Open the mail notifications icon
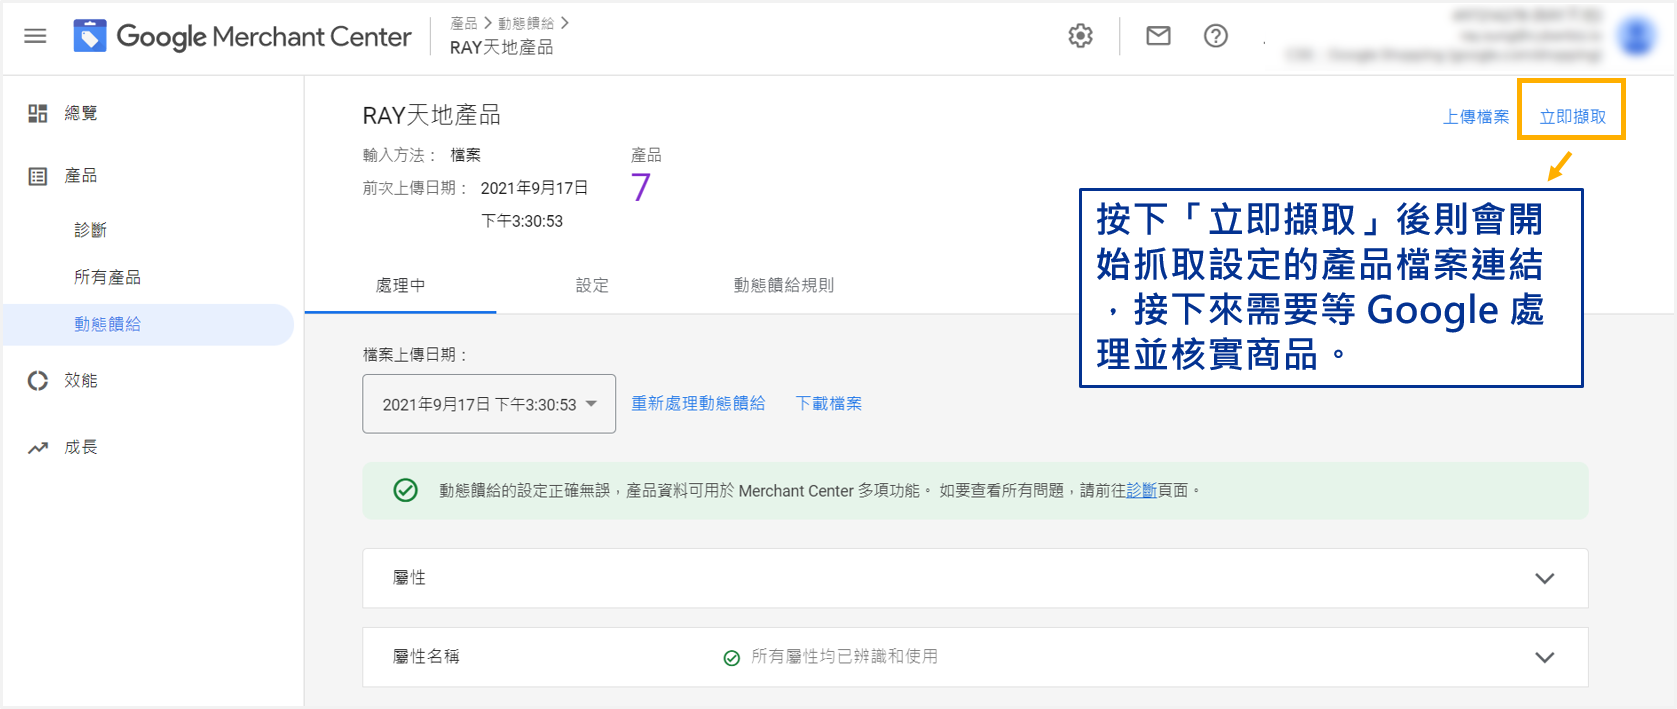 [x=1158, y=36]
